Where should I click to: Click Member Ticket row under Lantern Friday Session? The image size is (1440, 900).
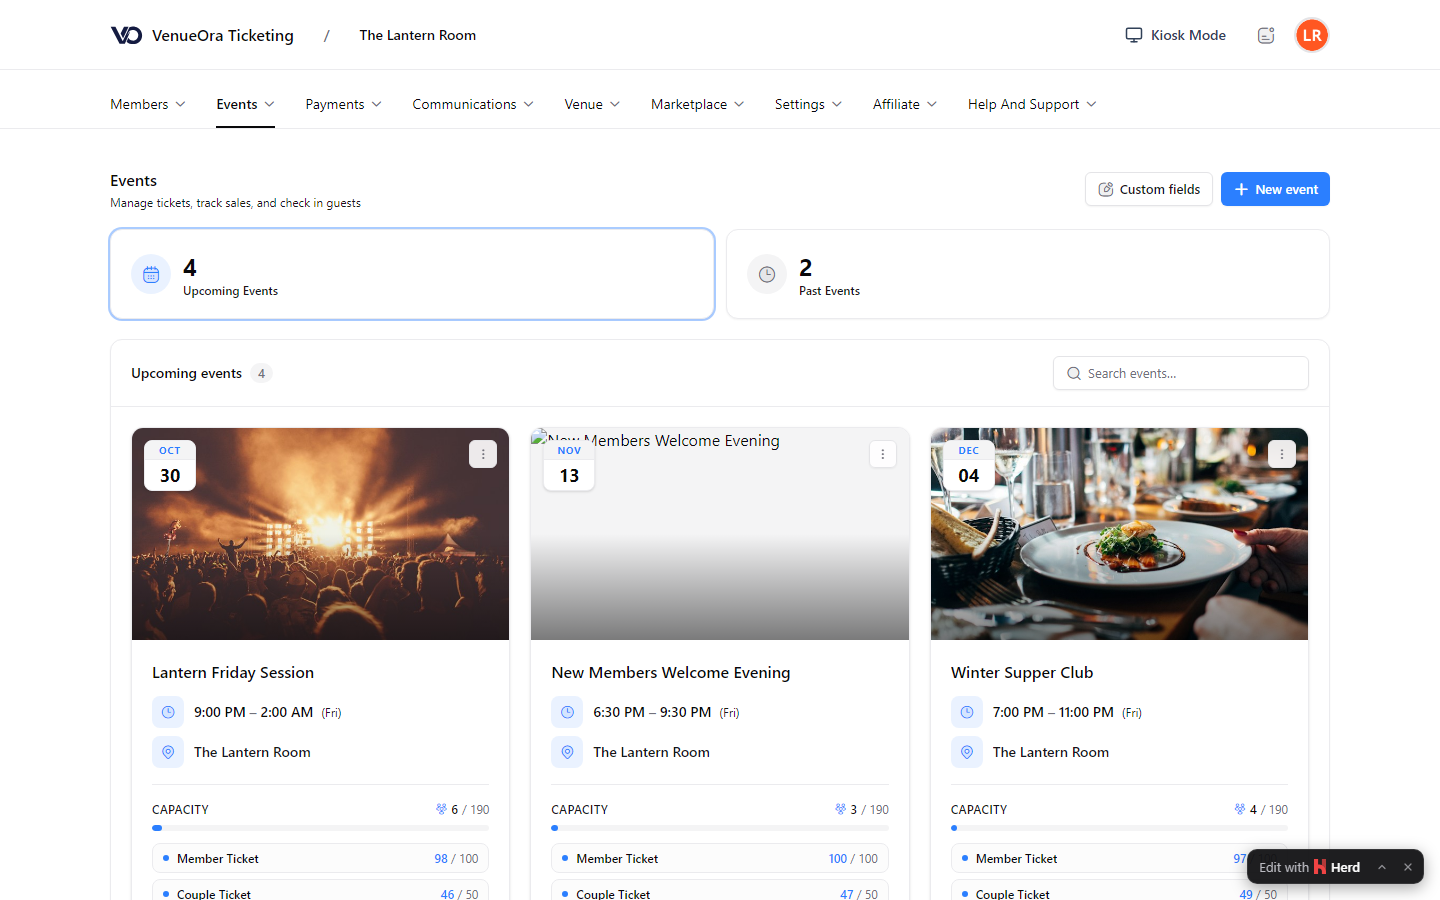click(x=320, y=859)
